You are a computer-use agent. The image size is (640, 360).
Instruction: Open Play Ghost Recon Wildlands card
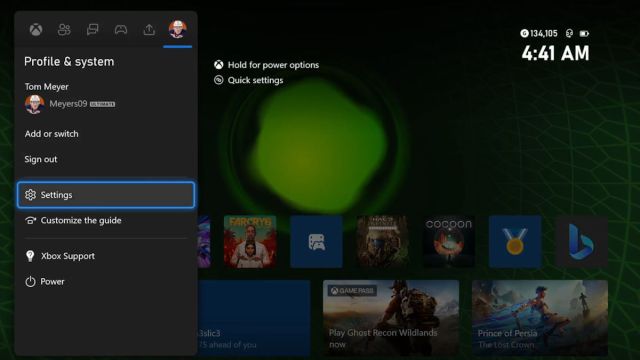(391, 318)
